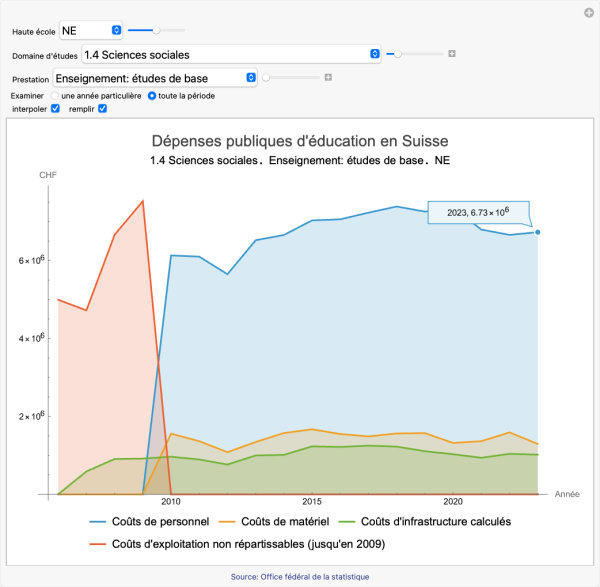The height and width of the screenshot is (587, 600).
Task: Expand the Prestation slider controls
Action: point(327,77)
